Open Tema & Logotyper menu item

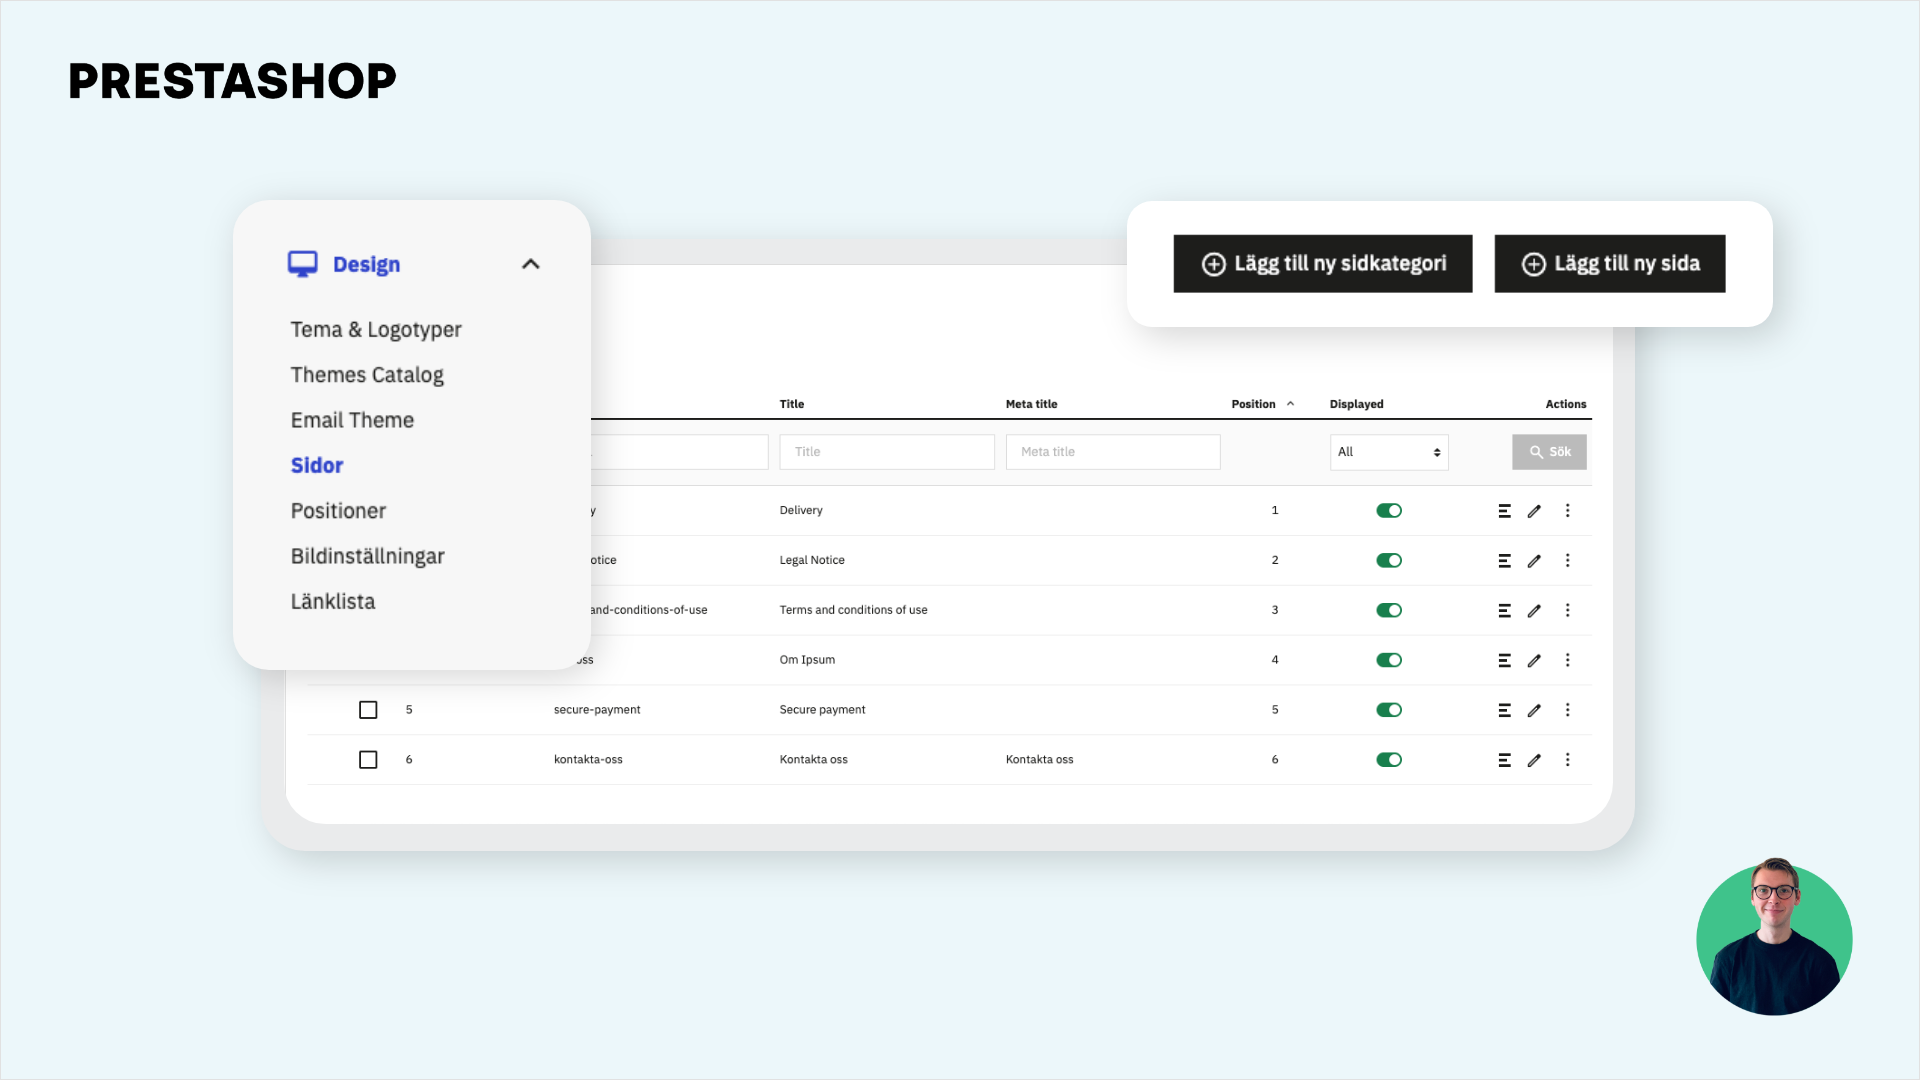376,330
